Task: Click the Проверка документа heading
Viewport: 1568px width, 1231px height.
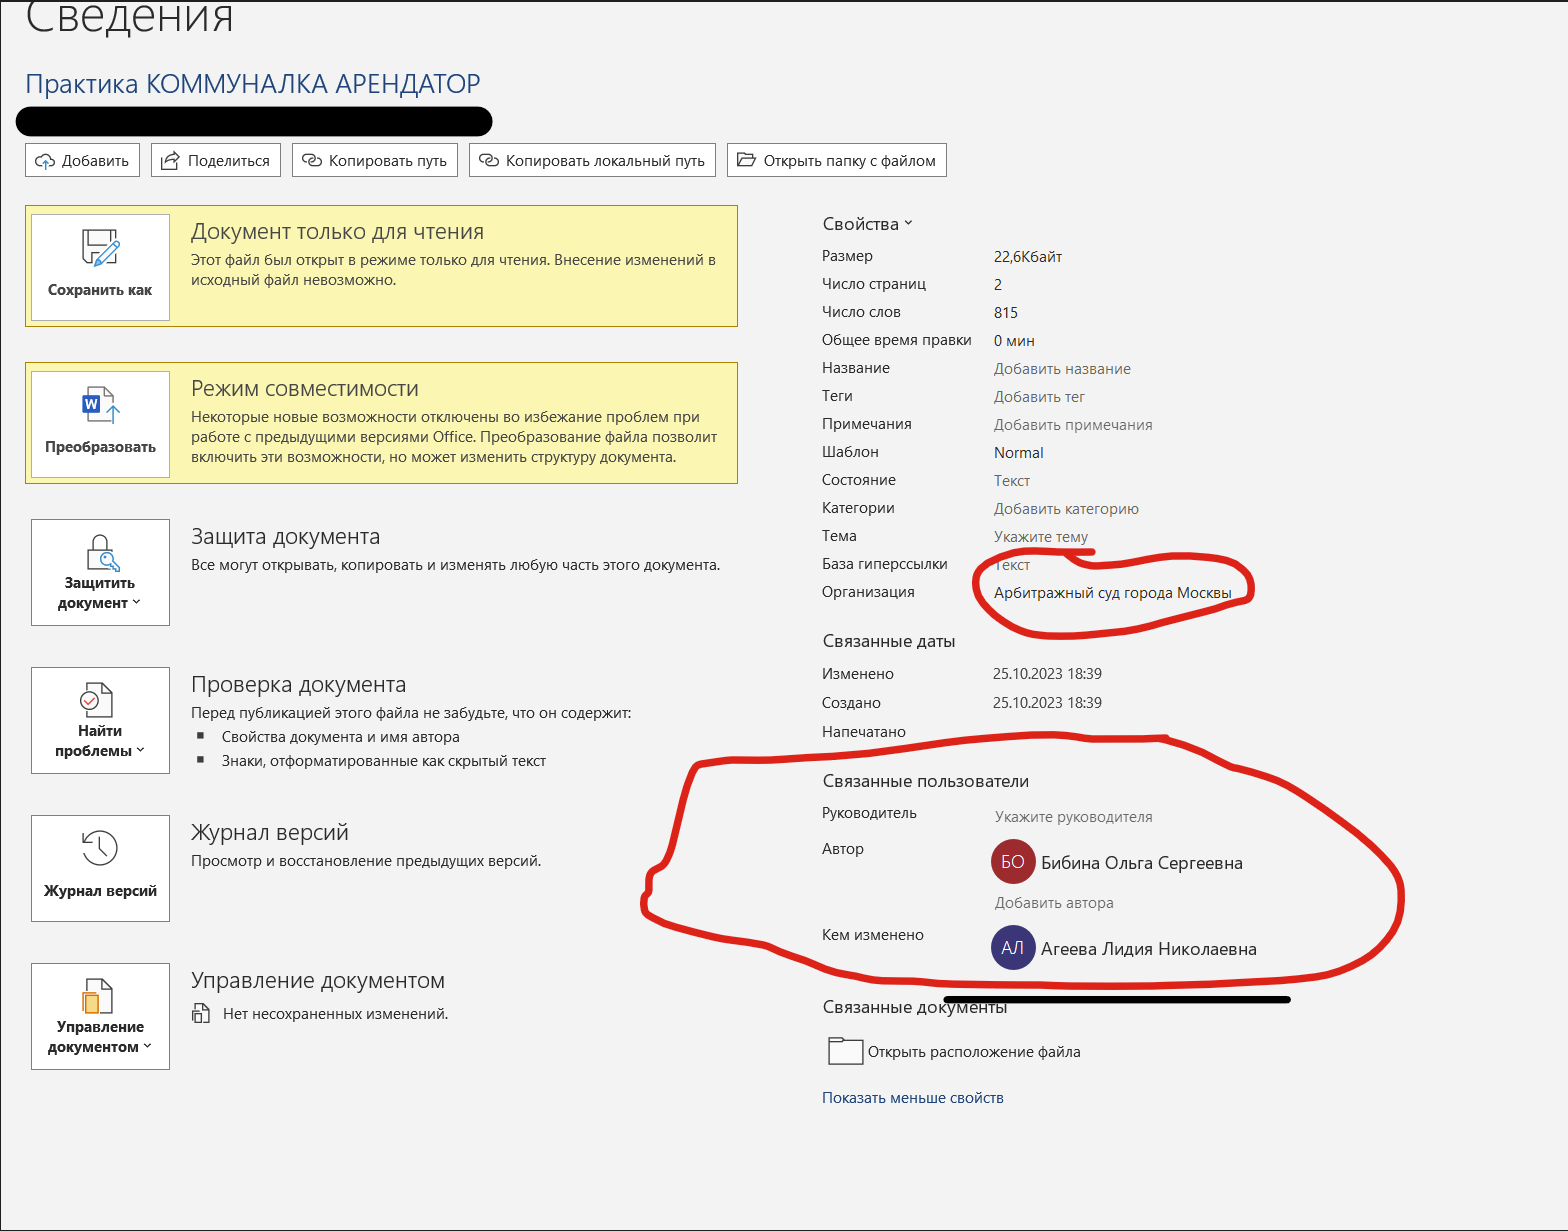Action: click(x=299, y=685)
